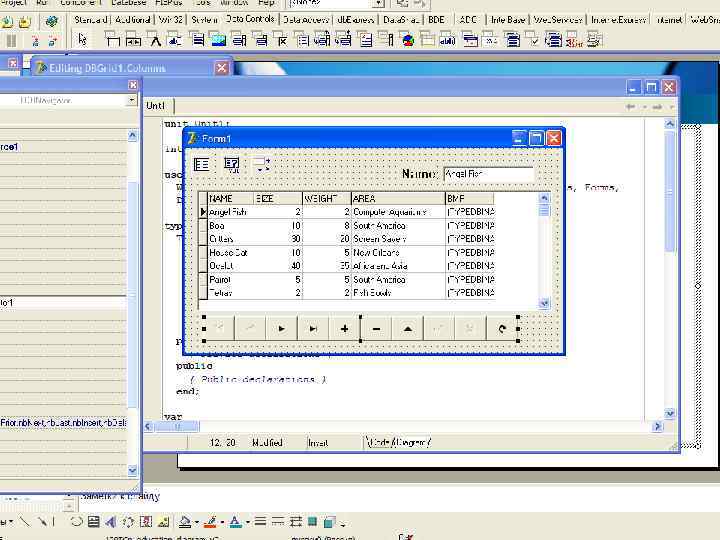
Task: Select the Line drawing tool
Action: [25, 522]
